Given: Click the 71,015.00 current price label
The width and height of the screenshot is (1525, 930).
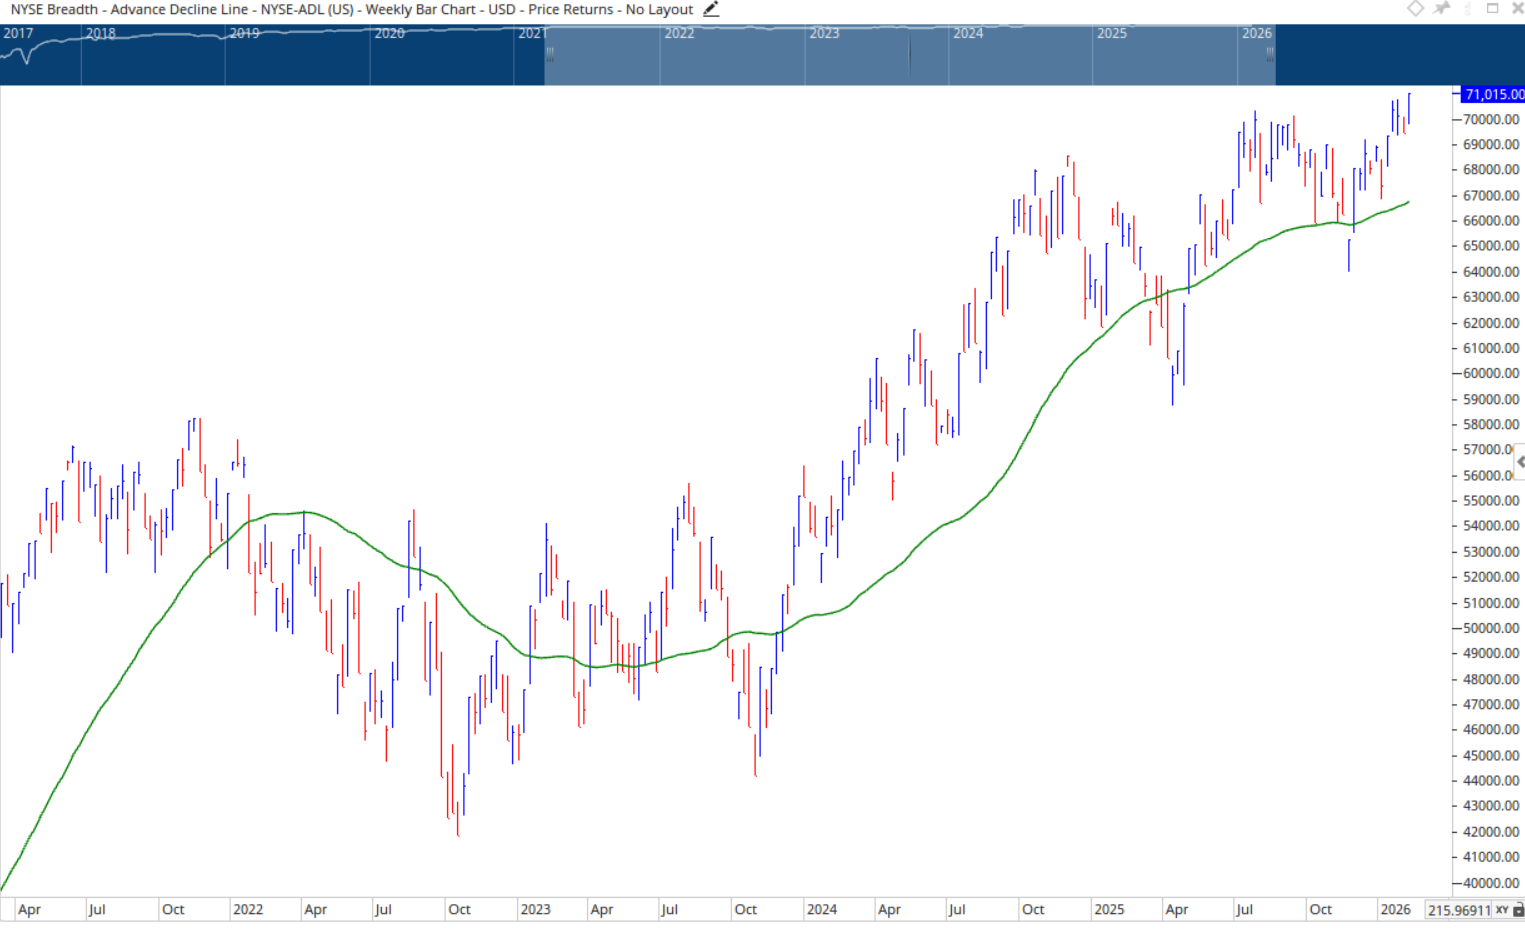Looking at the screenshot, I should coord(1494,94).
